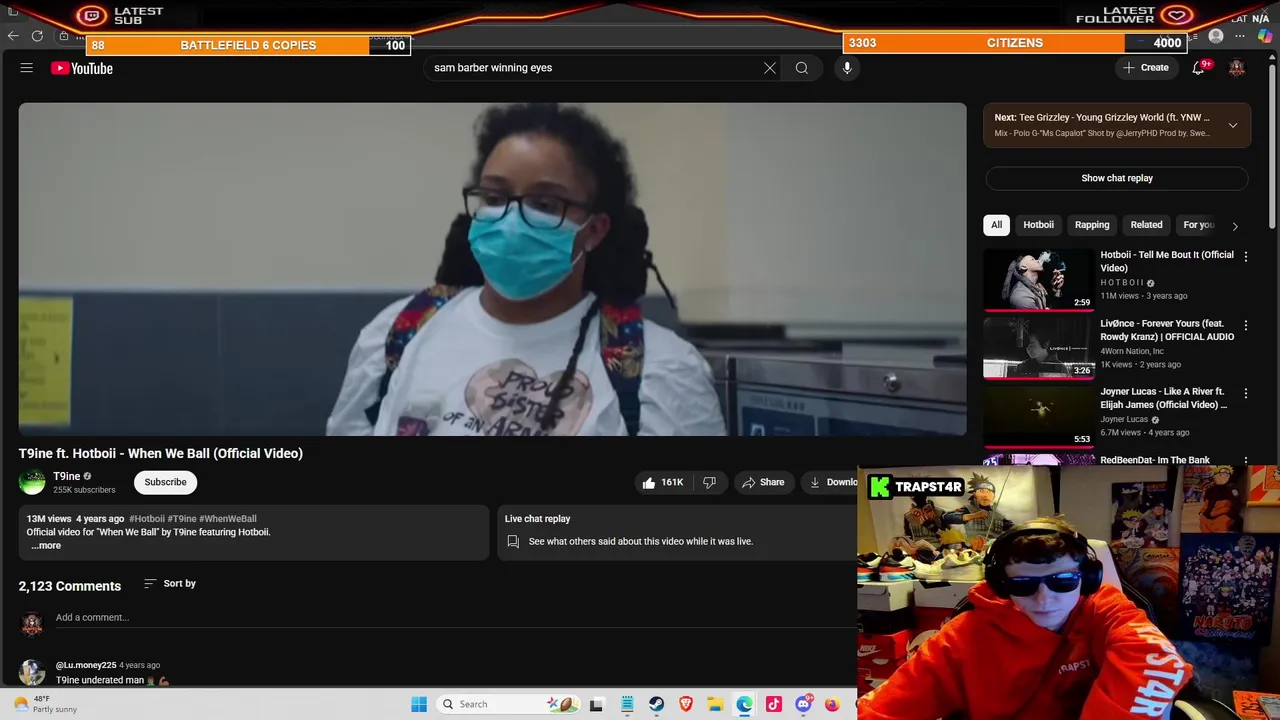Open options for Like A River video
Image resolution: width=1280 pixels, height=720 pixels.
point(1246,394)
